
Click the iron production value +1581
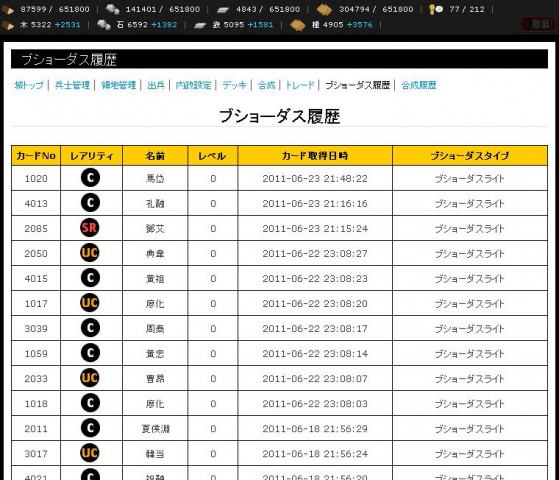[260, 25]
